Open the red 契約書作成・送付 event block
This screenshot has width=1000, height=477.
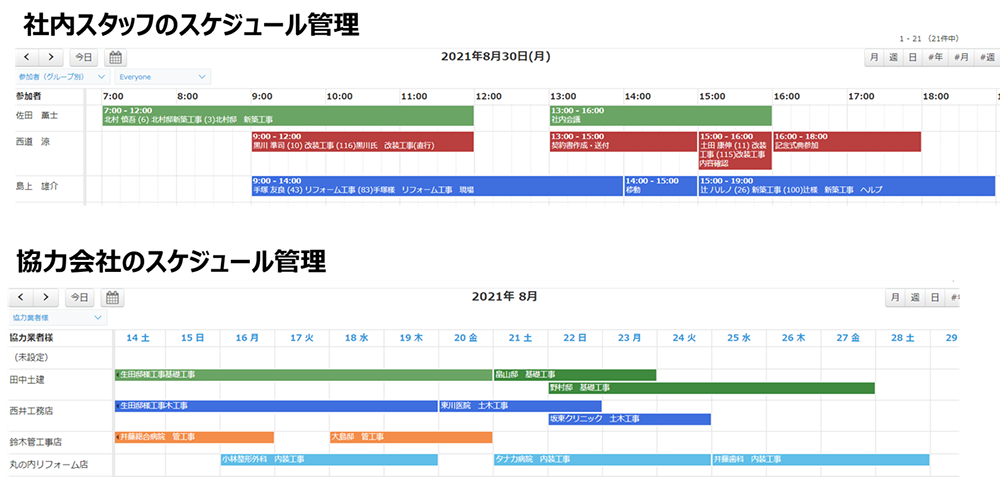(622, 141)
